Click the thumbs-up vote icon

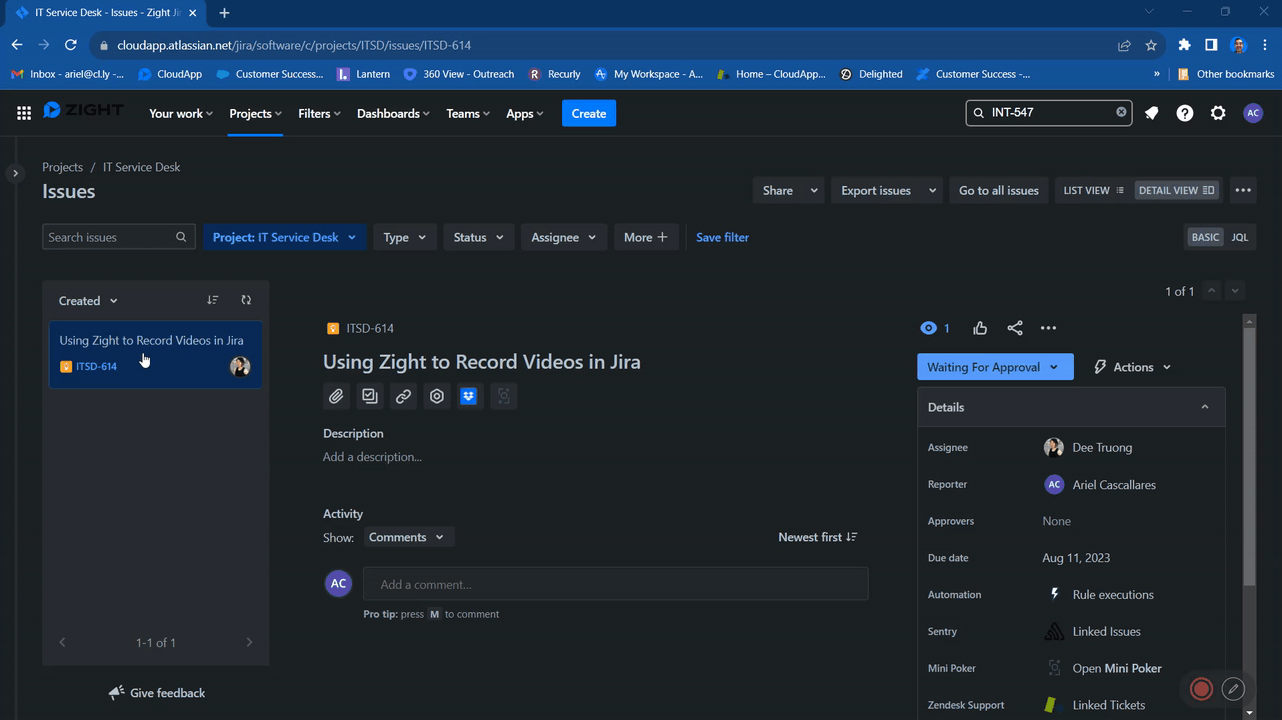pos(980,328)
